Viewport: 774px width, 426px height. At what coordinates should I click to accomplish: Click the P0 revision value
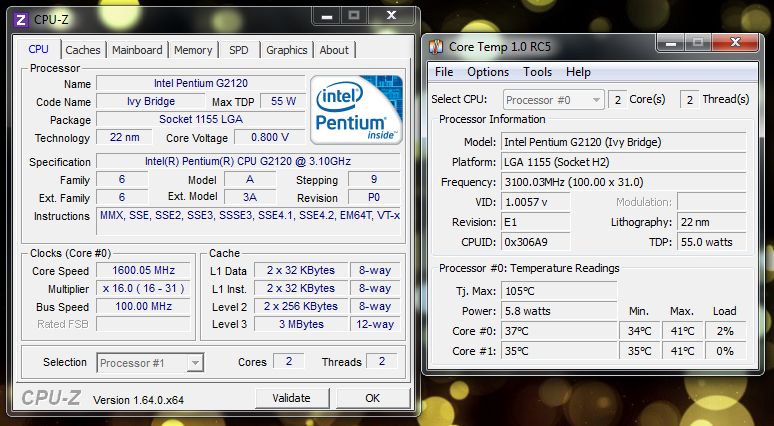tap(374, 197)
